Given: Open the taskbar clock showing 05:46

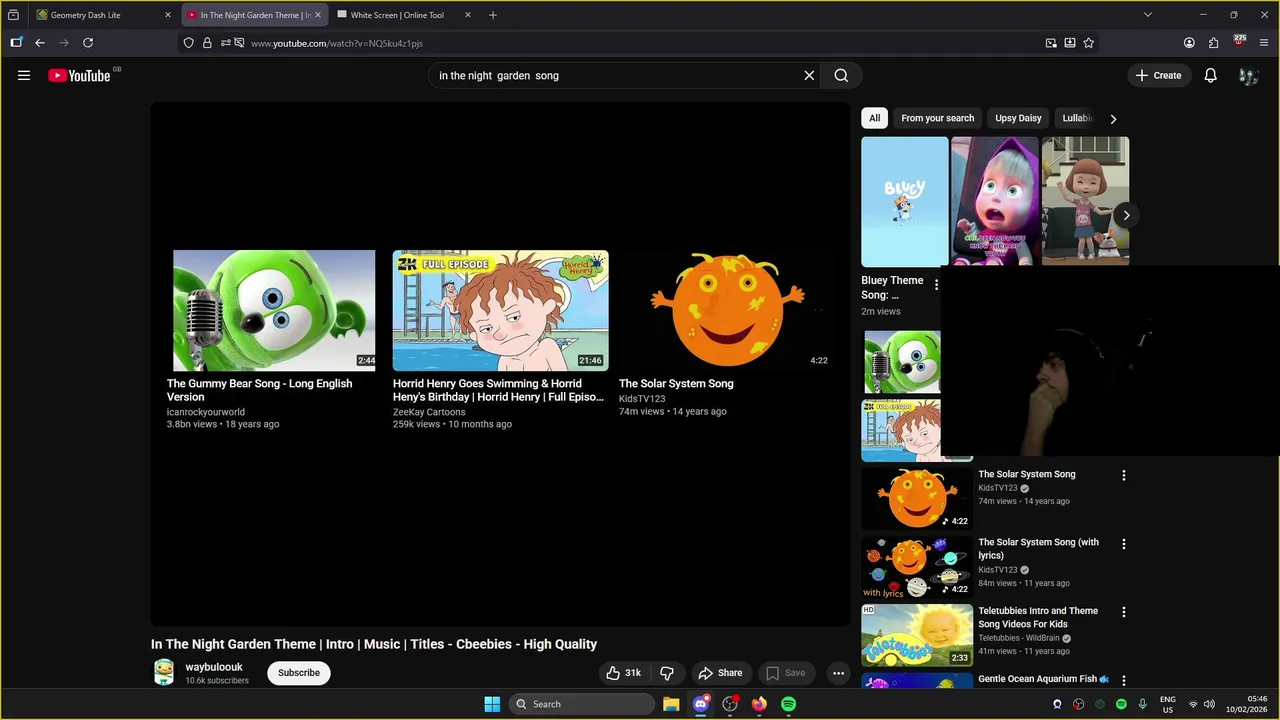Looking at the screenshot, I should 1248,704.
